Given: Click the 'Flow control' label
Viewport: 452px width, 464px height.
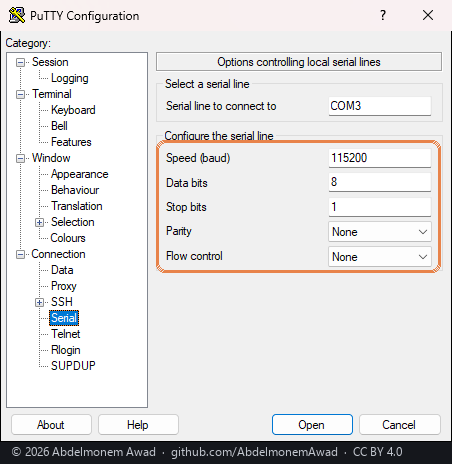Looking at the screenshot, I should point(194,256).
